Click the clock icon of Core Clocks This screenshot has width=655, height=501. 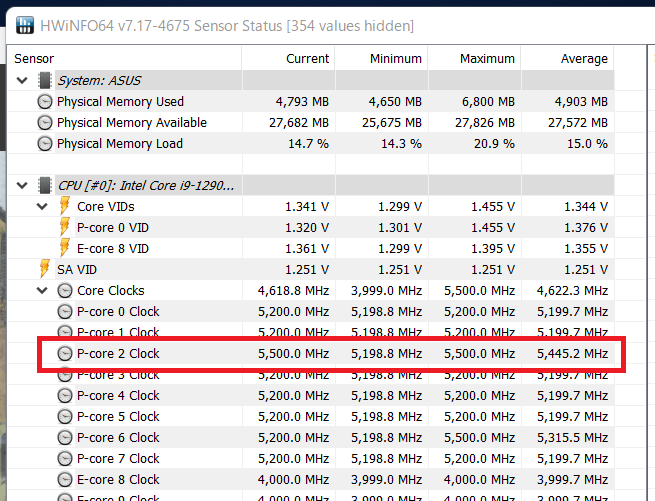coord(65,290)
